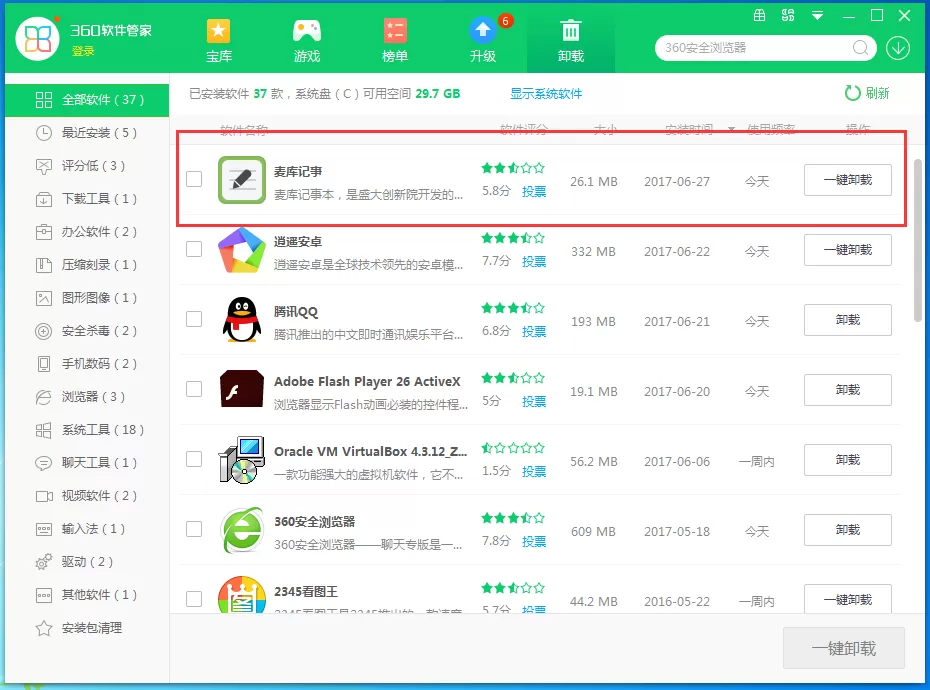This screenshot has width=930, height=690.
Task: Click 显示系统软件 link
Action: coord(546,94)
